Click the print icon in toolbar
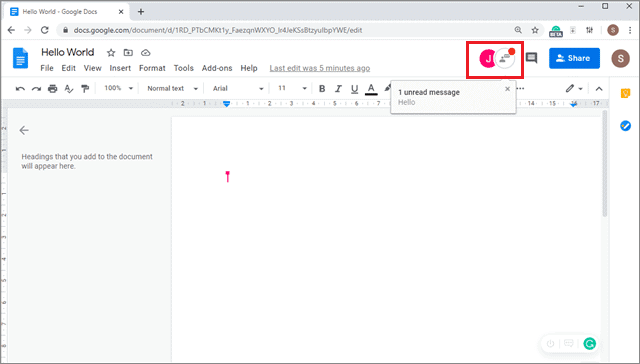Screen dimensions: 640x364 [x=52, y=89]
